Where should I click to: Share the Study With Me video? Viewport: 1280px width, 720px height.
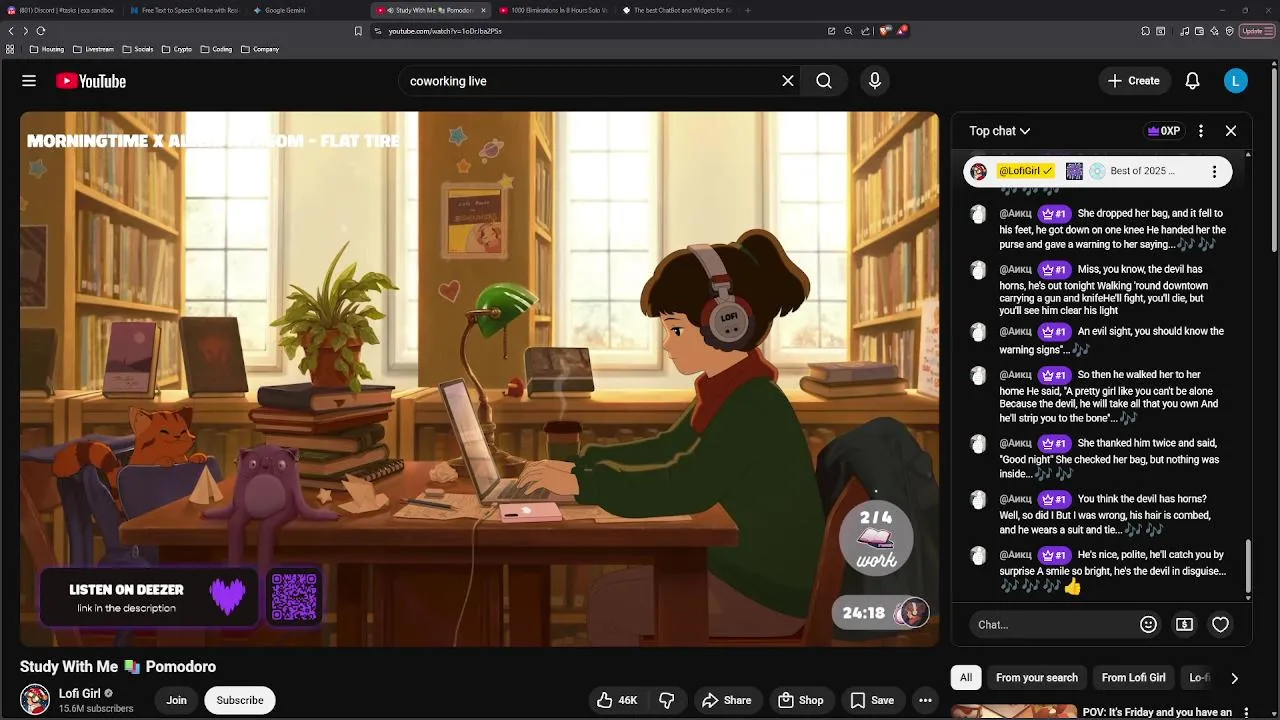727,700
